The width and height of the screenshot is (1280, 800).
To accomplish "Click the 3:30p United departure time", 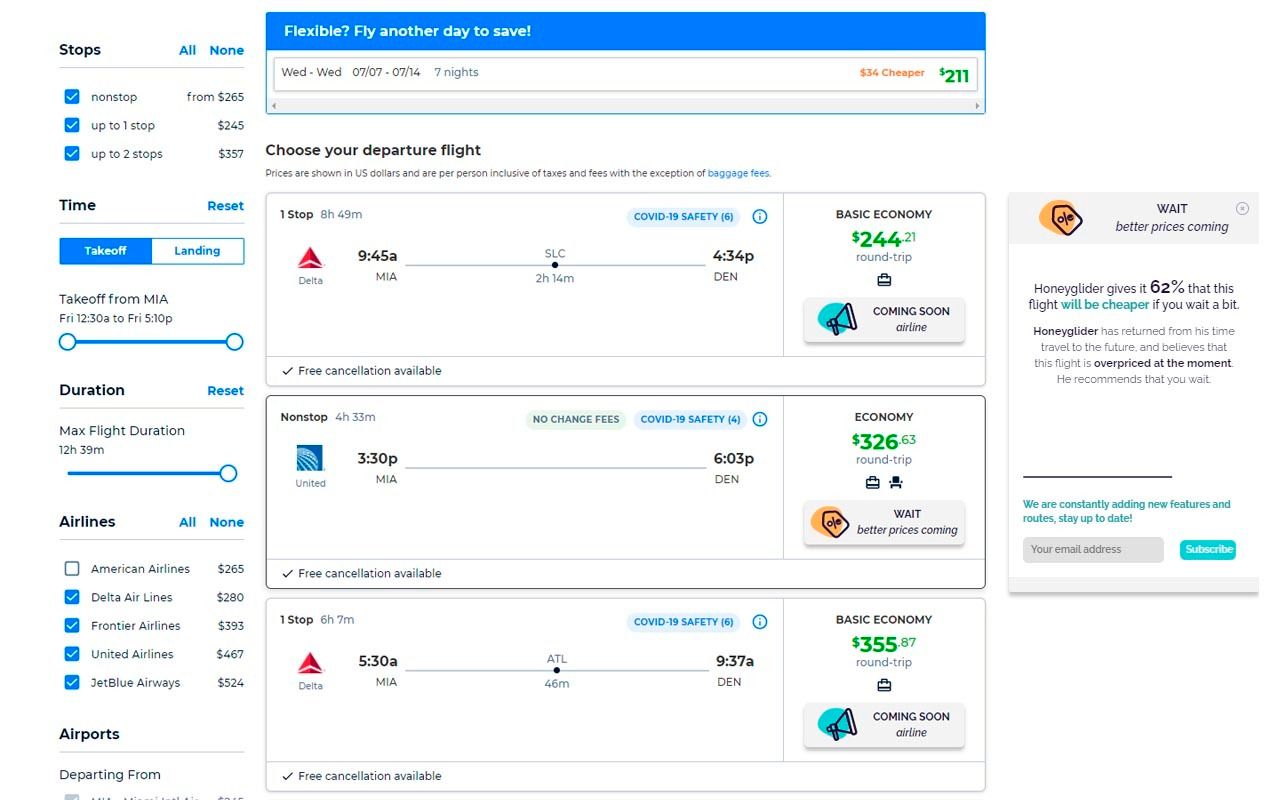I will (378, 459).
